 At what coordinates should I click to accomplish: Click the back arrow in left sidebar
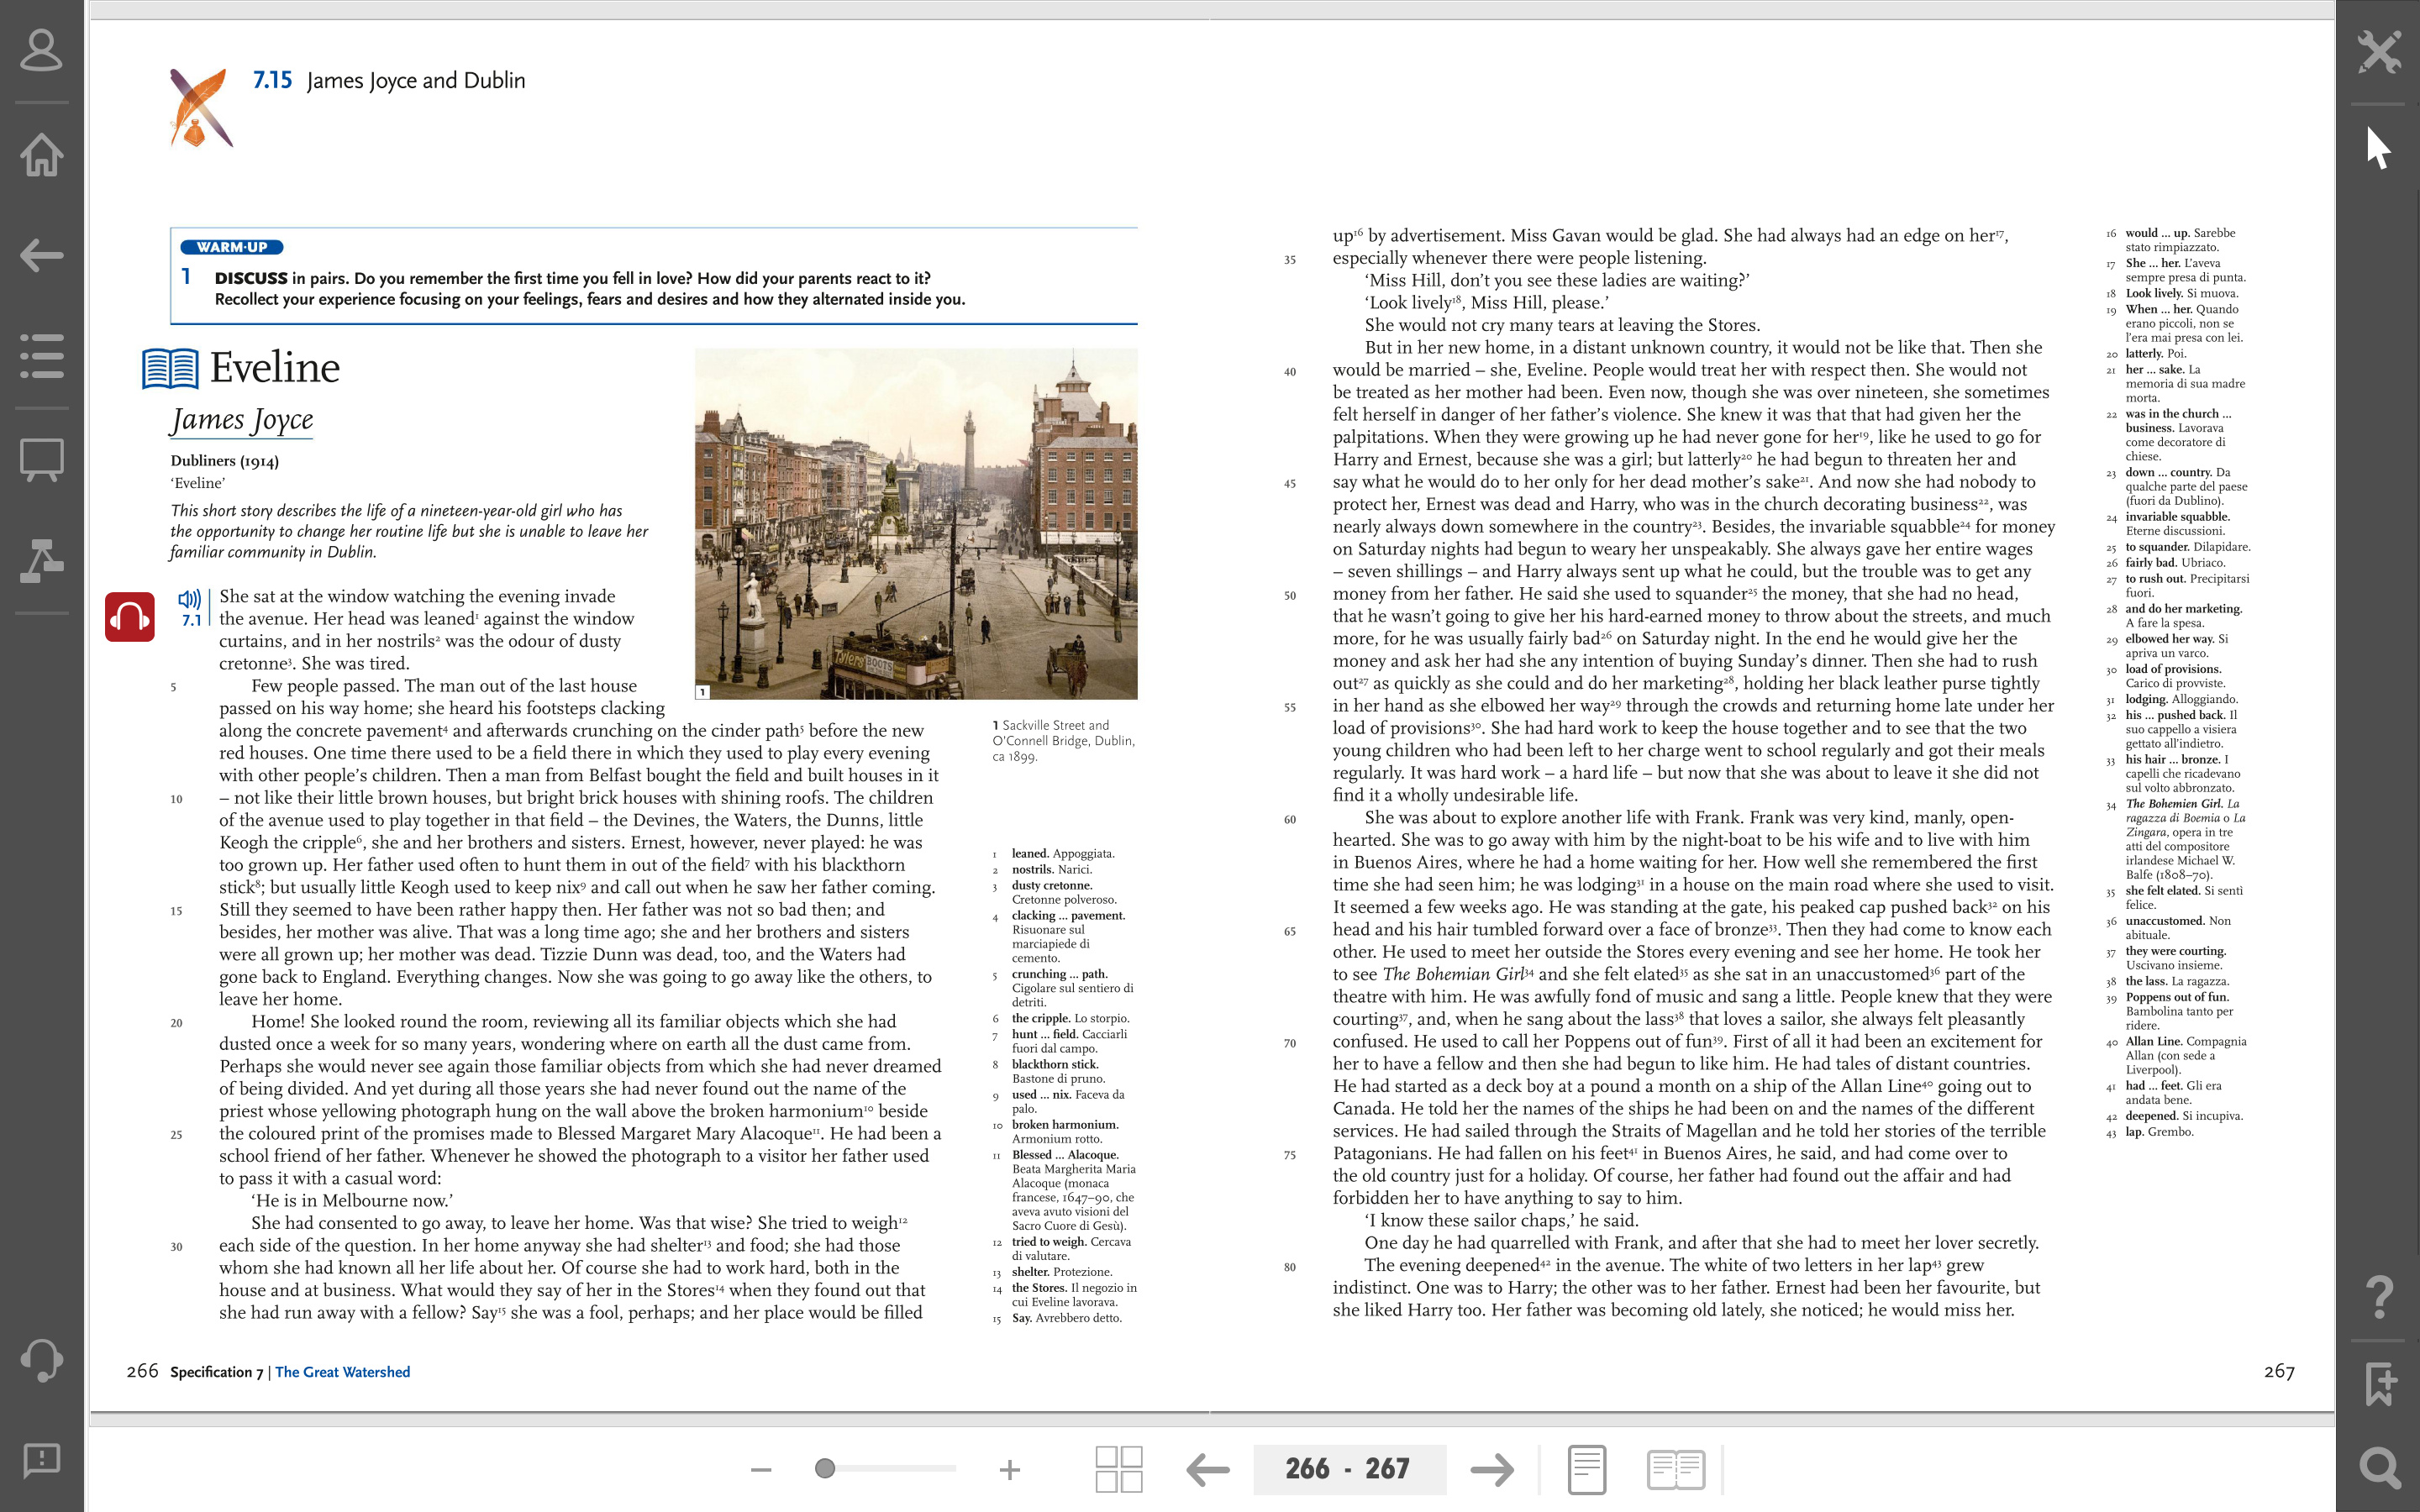pyautogui.click(x=41, y=255)
